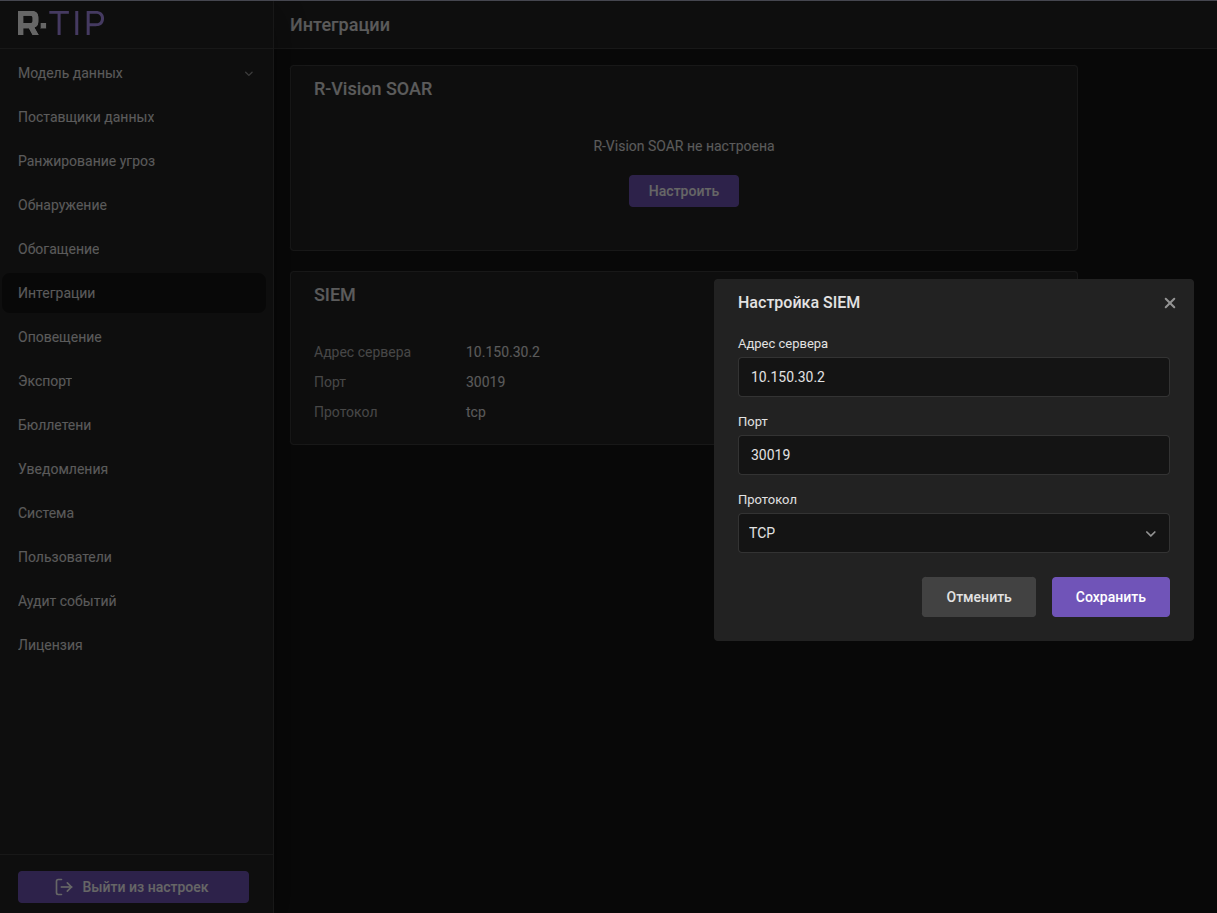Click "Настроить" to configure R-Vision SOAR
This screenshot has width=1217, height=913.
click(684, 190)
